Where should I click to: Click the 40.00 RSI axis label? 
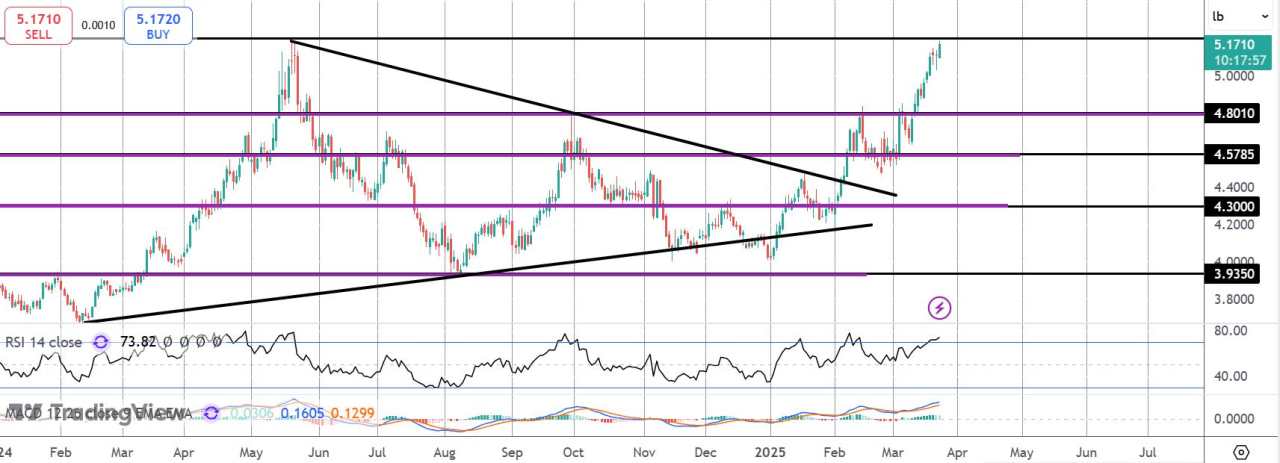coord(1229,377)
